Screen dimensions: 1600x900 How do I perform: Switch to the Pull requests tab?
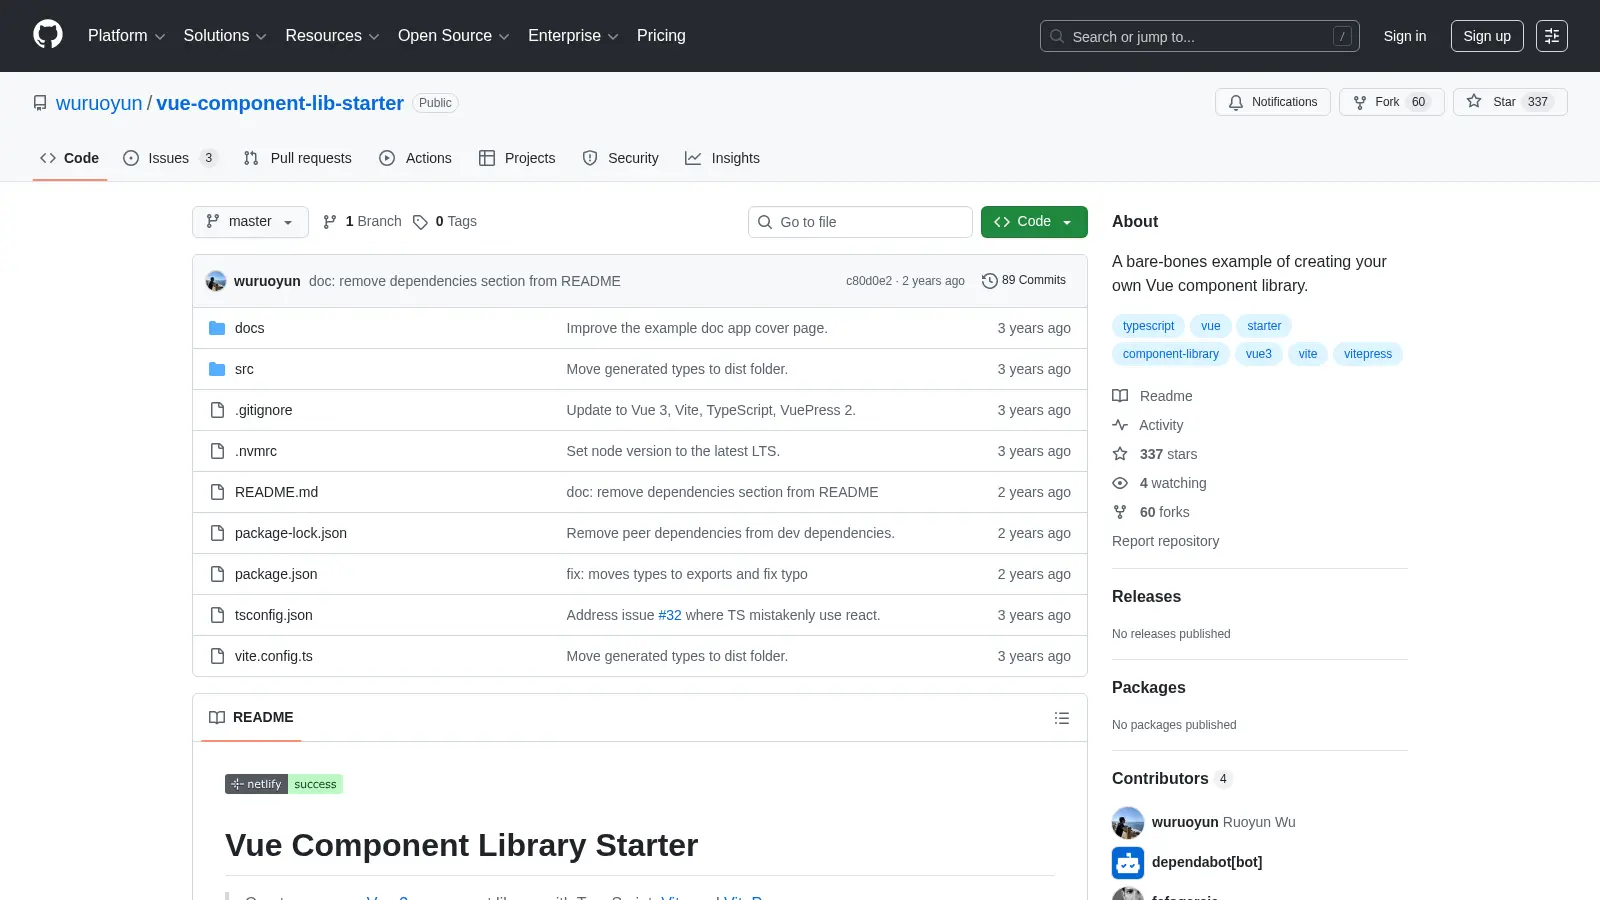coord(298,158)
